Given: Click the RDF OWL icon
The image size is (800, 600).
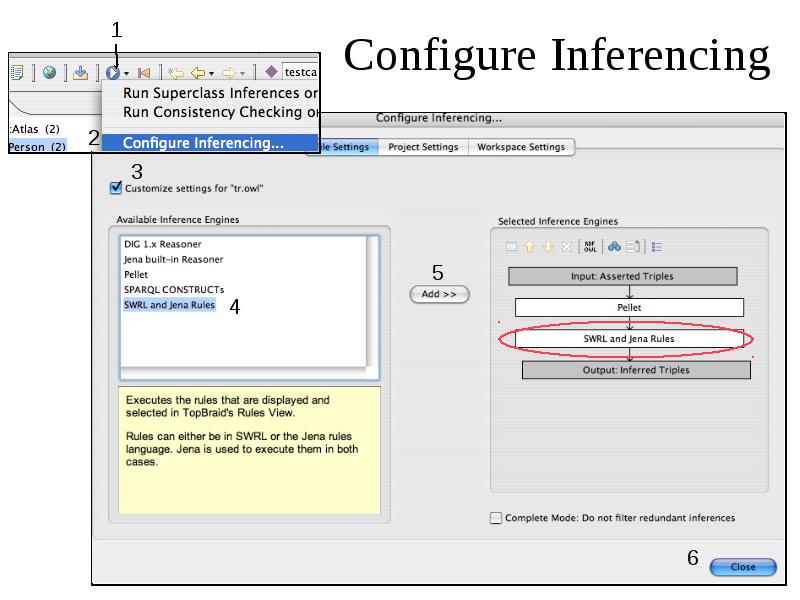Looking at the screenshot, I should pos(590,247).
